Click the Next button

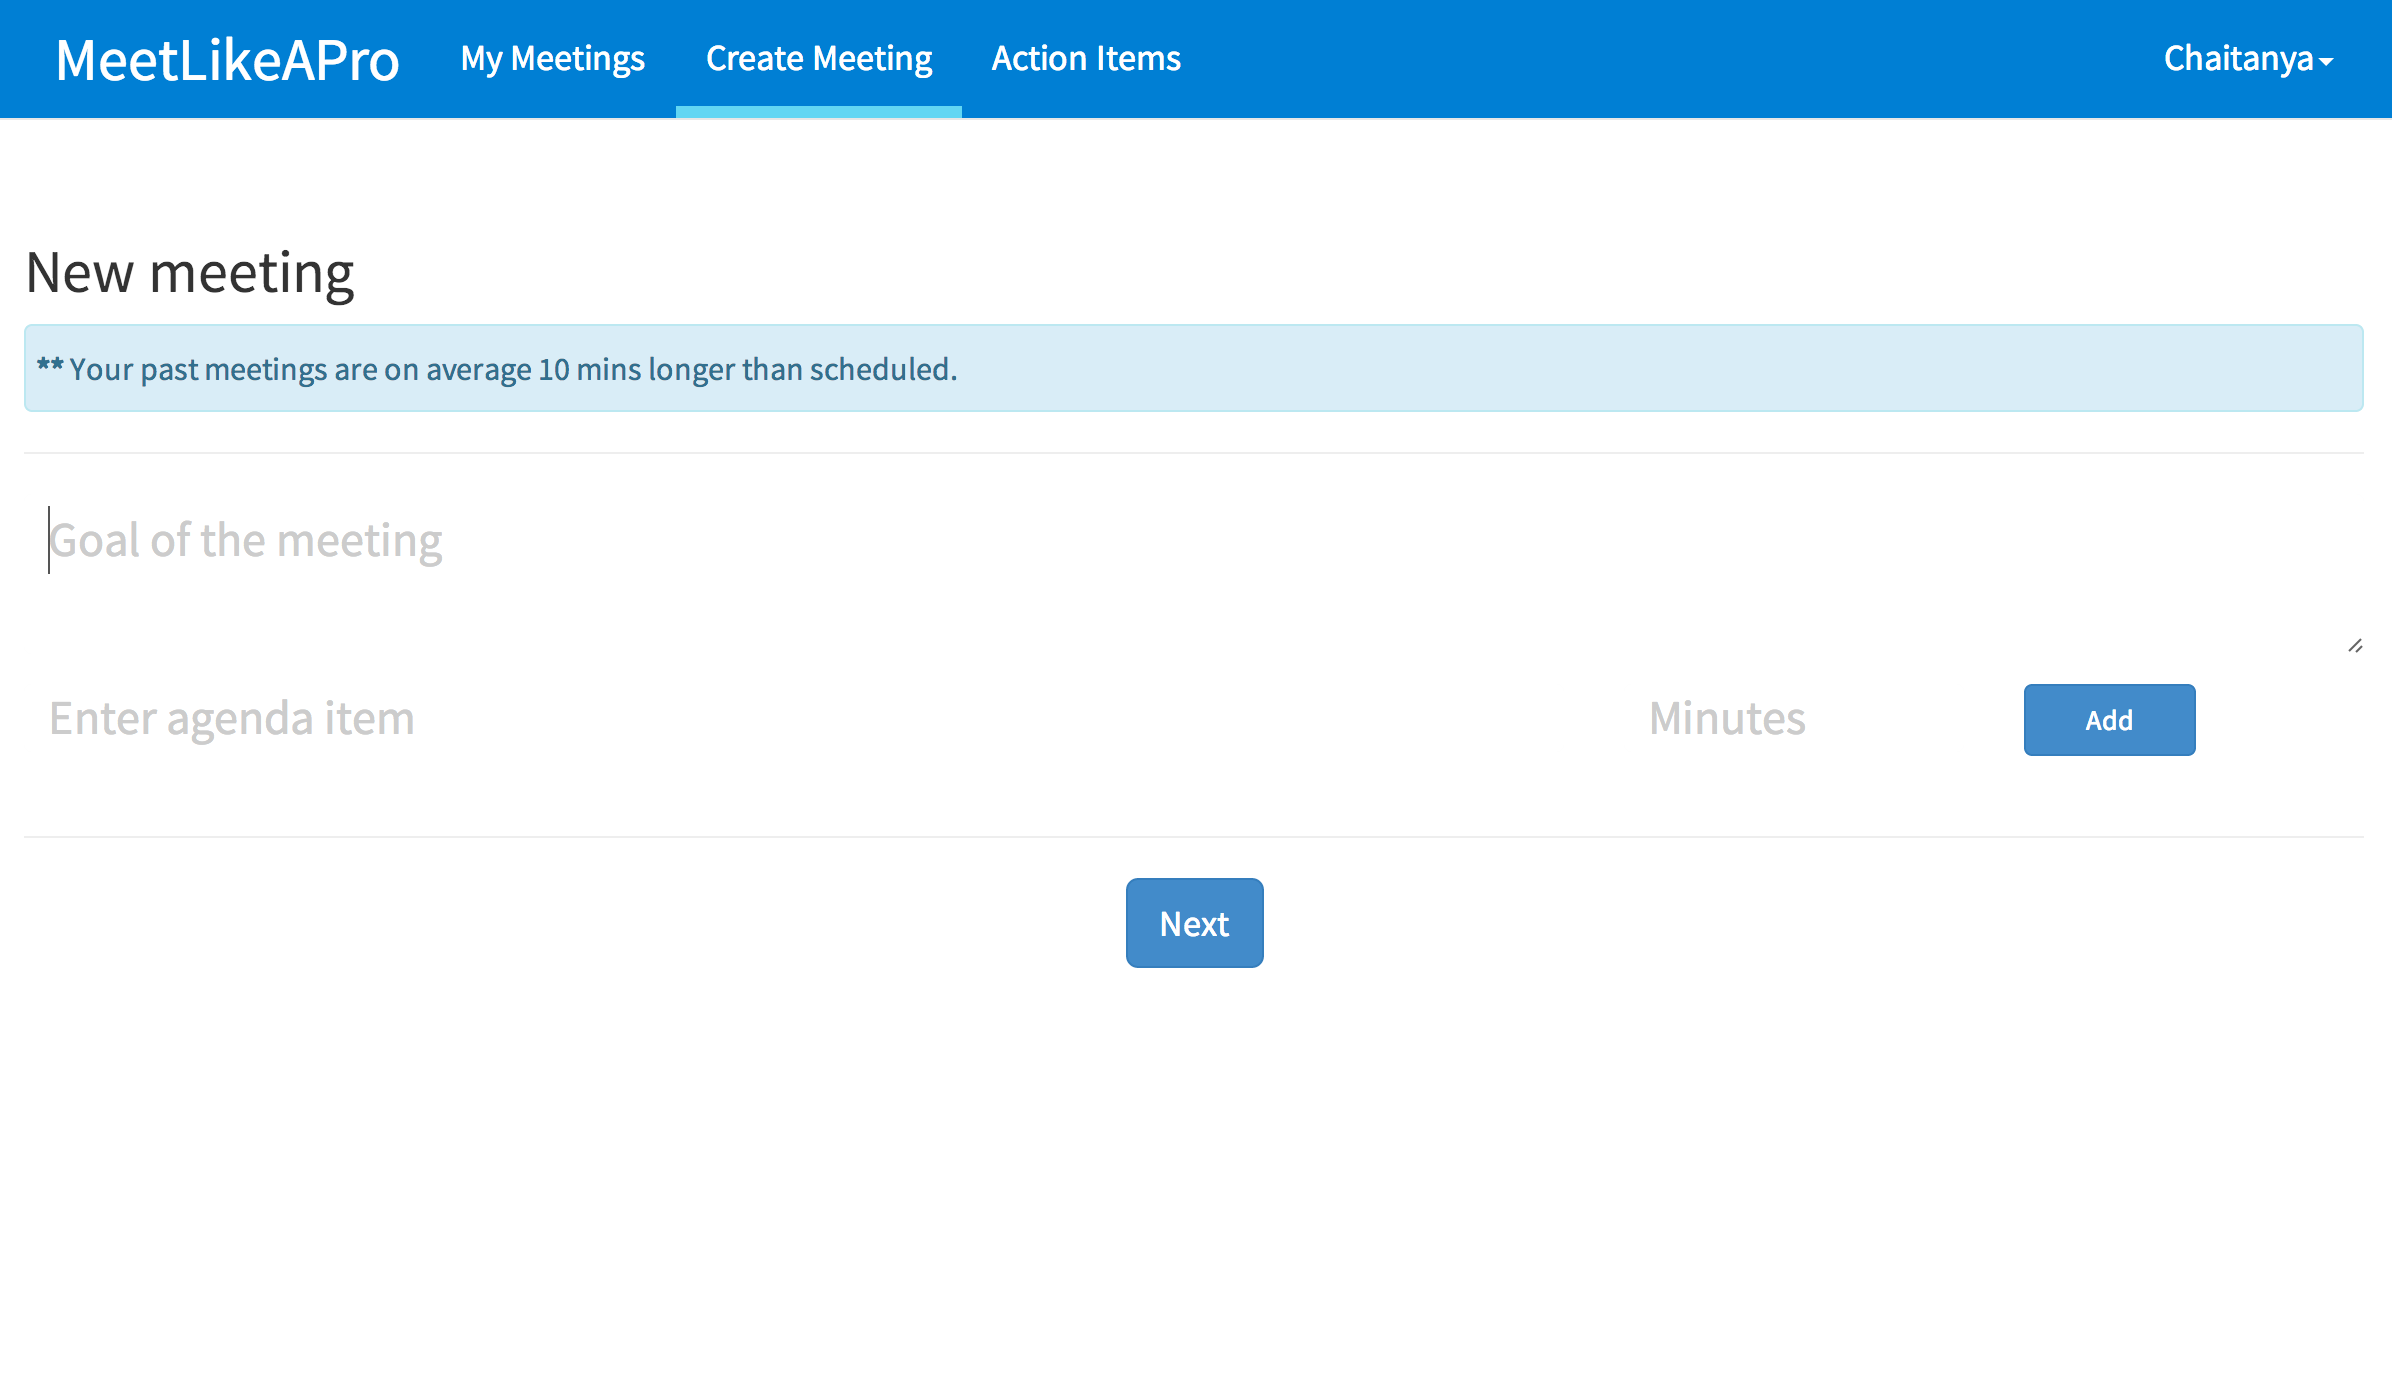pyautogui.click(x=1194, y=923)
